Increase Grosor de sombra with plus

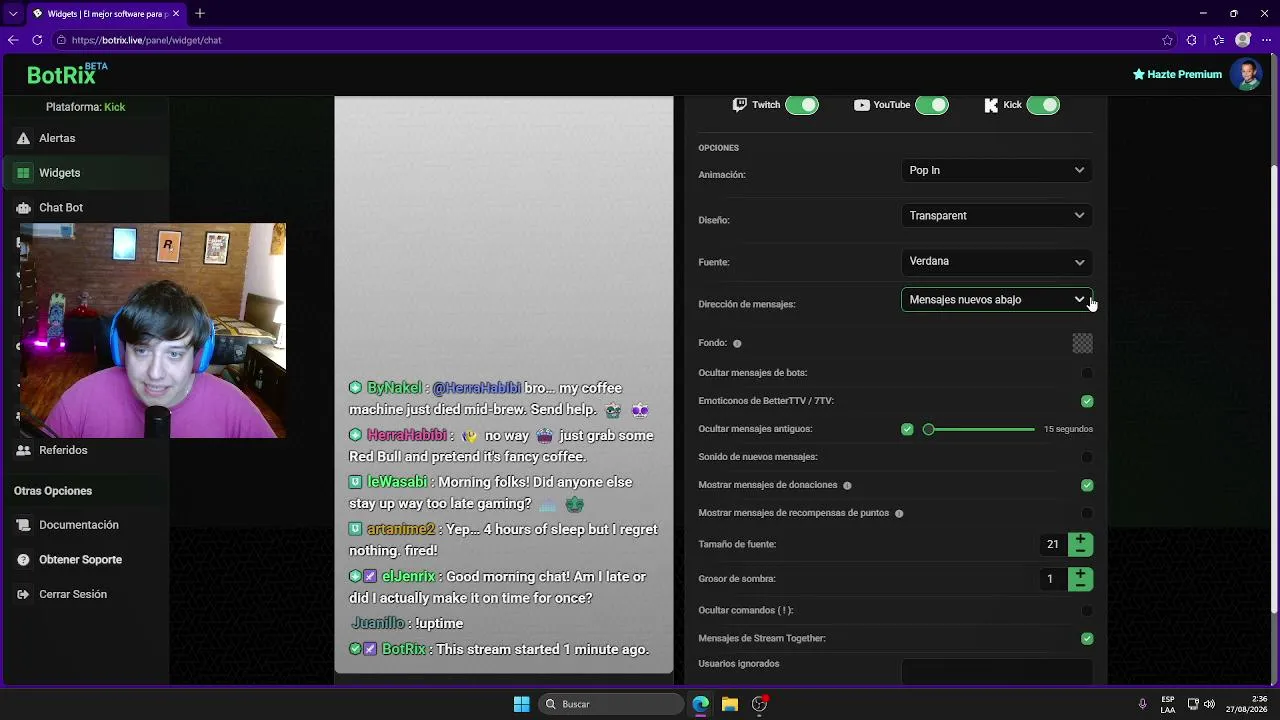click(1080, 573)
